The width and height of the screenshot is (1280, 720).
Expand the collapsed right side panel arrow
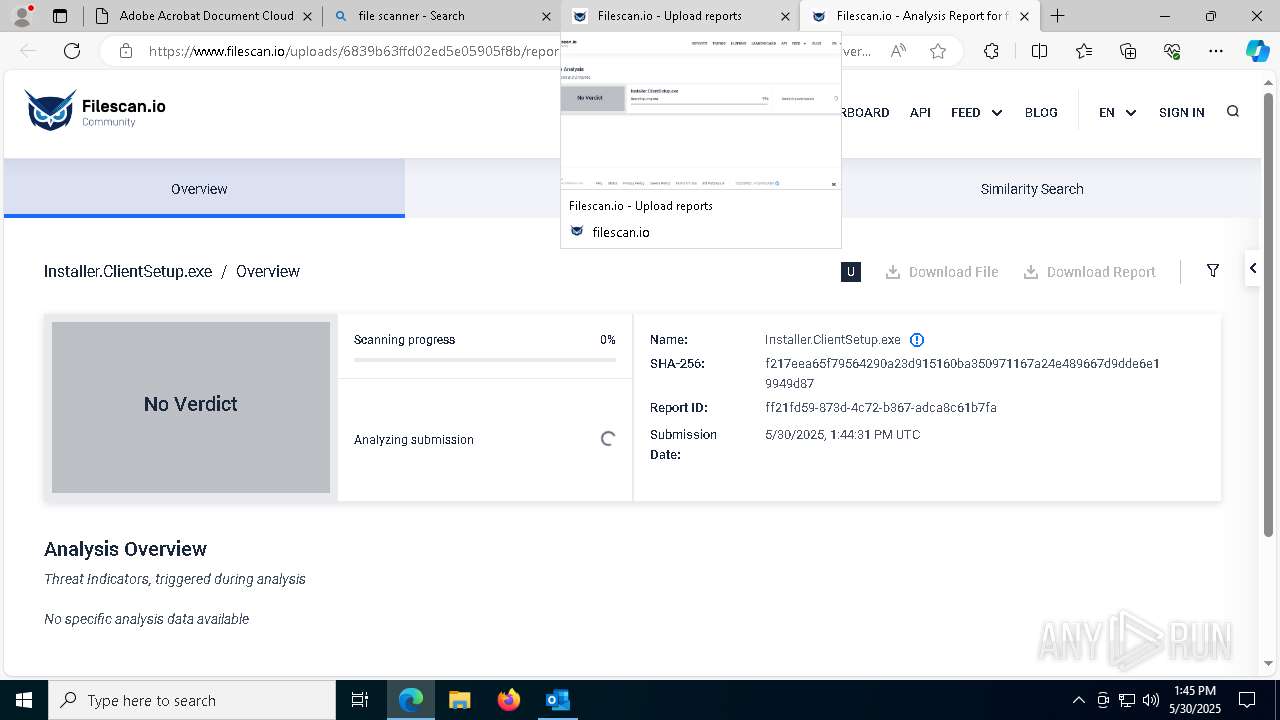(1252, 268)
